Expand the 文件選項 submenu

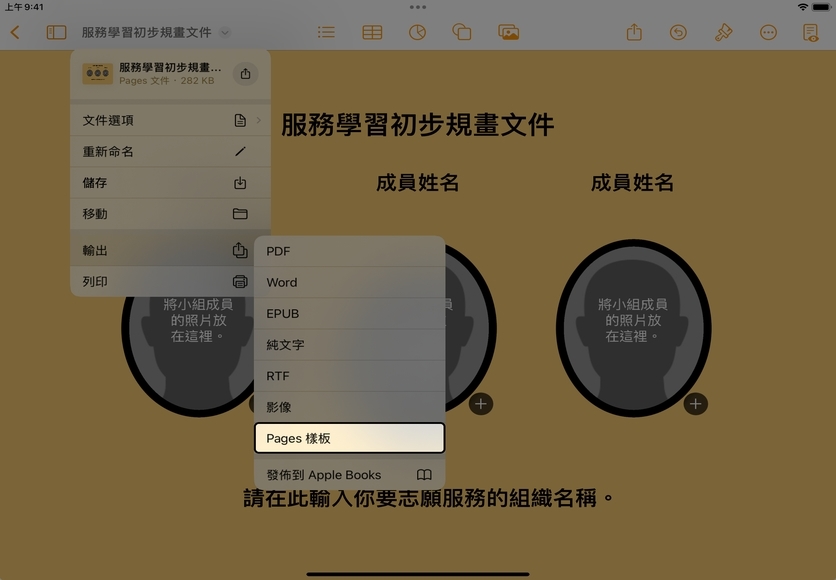tap(169, 121)
